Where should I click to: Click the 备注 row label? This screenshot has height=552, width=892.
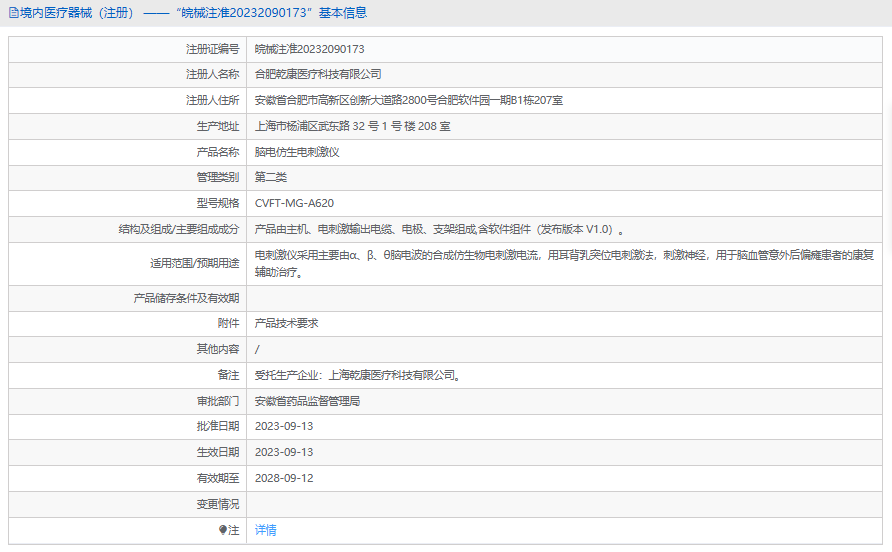click(x=229, y=376)
